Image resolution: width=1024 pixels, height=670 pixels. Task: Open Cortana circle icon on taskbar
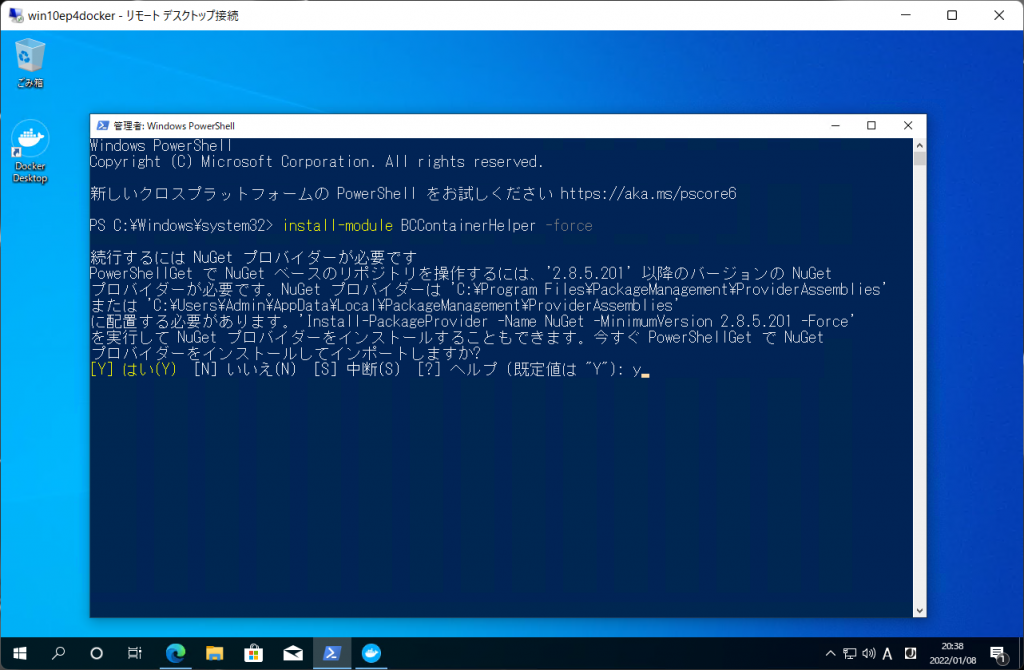tap(97, 653)
